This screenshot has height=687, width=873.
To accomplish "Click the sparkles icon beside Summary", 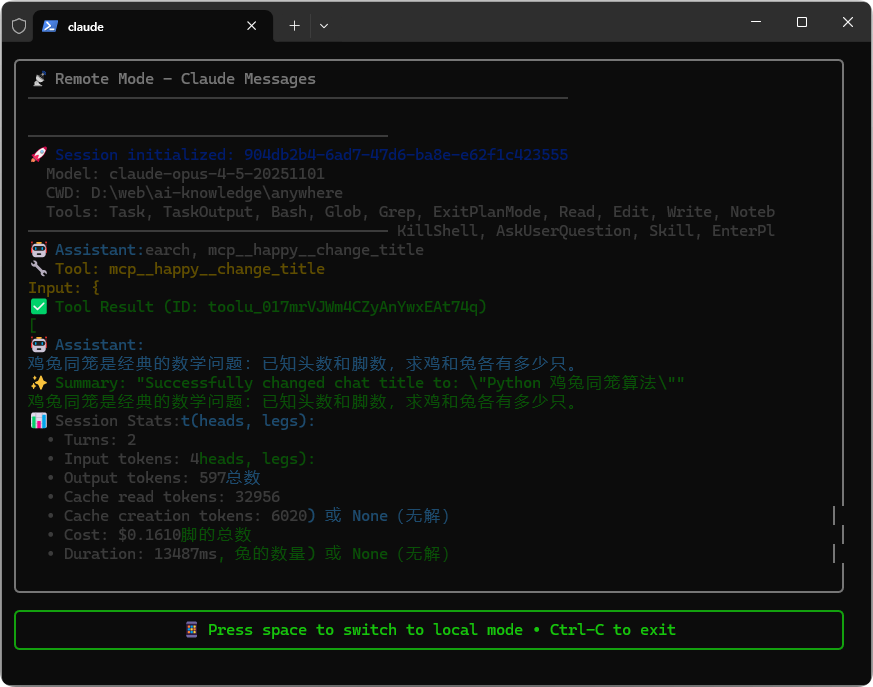I will [37, 382].
